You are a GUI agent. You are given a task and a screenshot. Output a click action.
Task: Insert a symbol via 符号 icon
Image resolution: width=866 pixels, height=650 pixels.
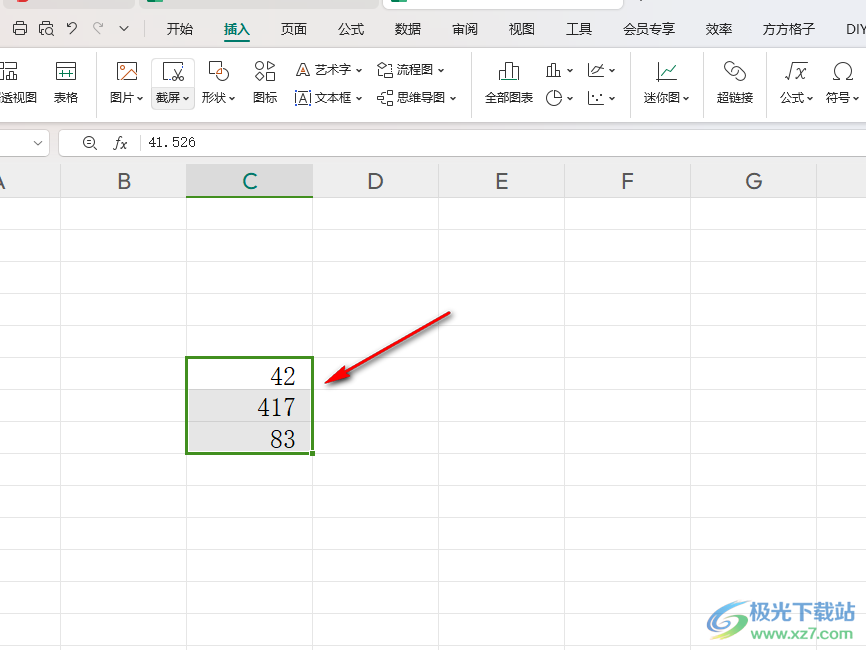click(842, 72)
